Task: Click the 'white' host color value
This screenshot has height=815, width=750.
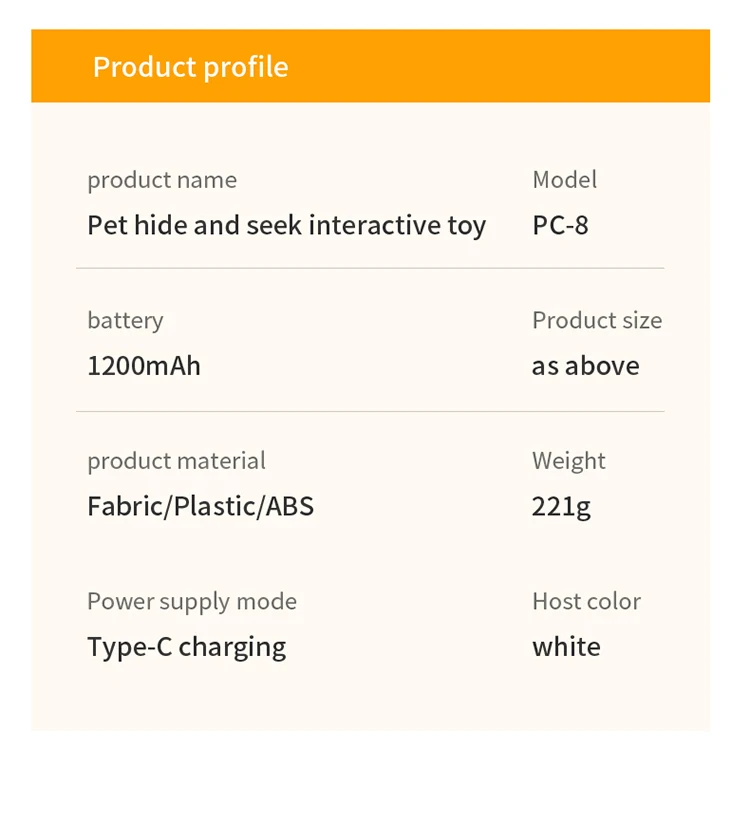Action: click(566, 647)
